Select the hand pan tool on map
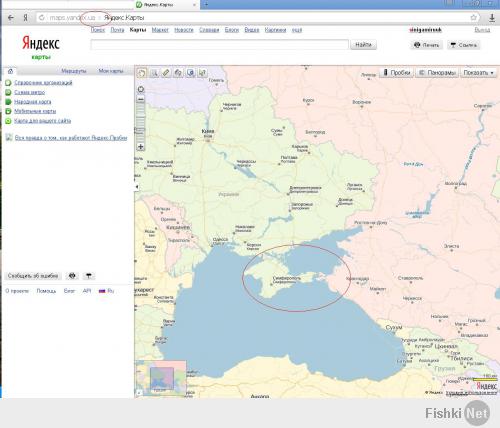Viewport: 500px width, 428px height. pyautogui.click(x=142, y=73)
